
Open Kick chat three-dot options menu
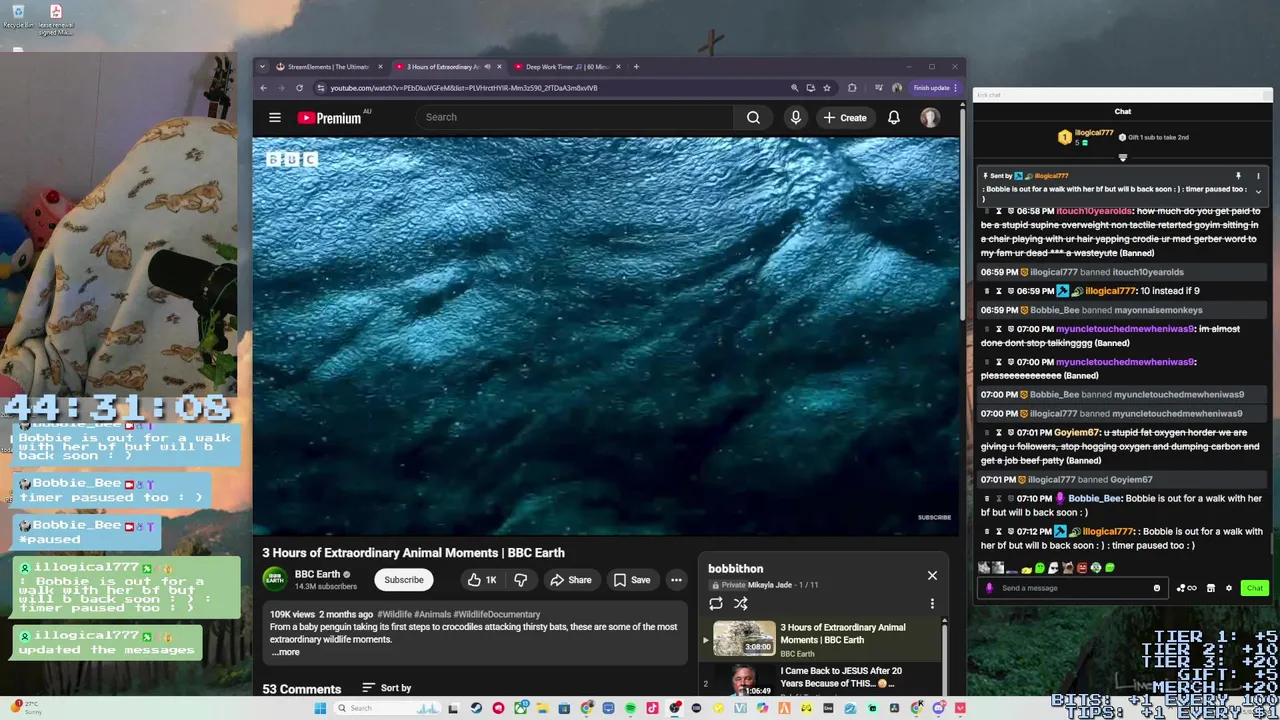(x=1258, y=176)
